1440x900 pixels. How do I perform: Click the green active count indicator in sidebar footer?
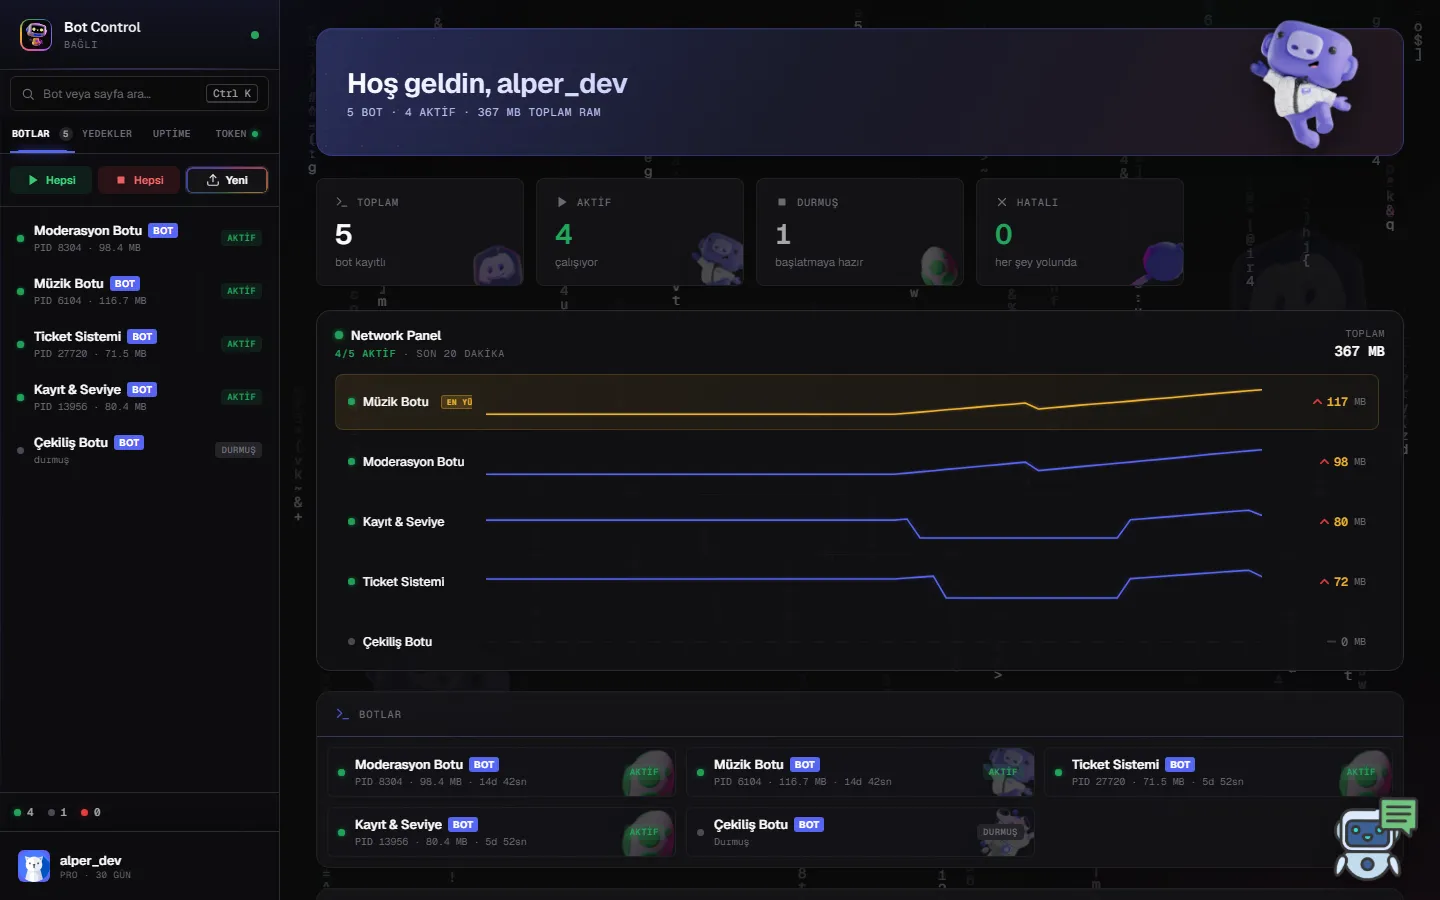[x=24, y=813]
